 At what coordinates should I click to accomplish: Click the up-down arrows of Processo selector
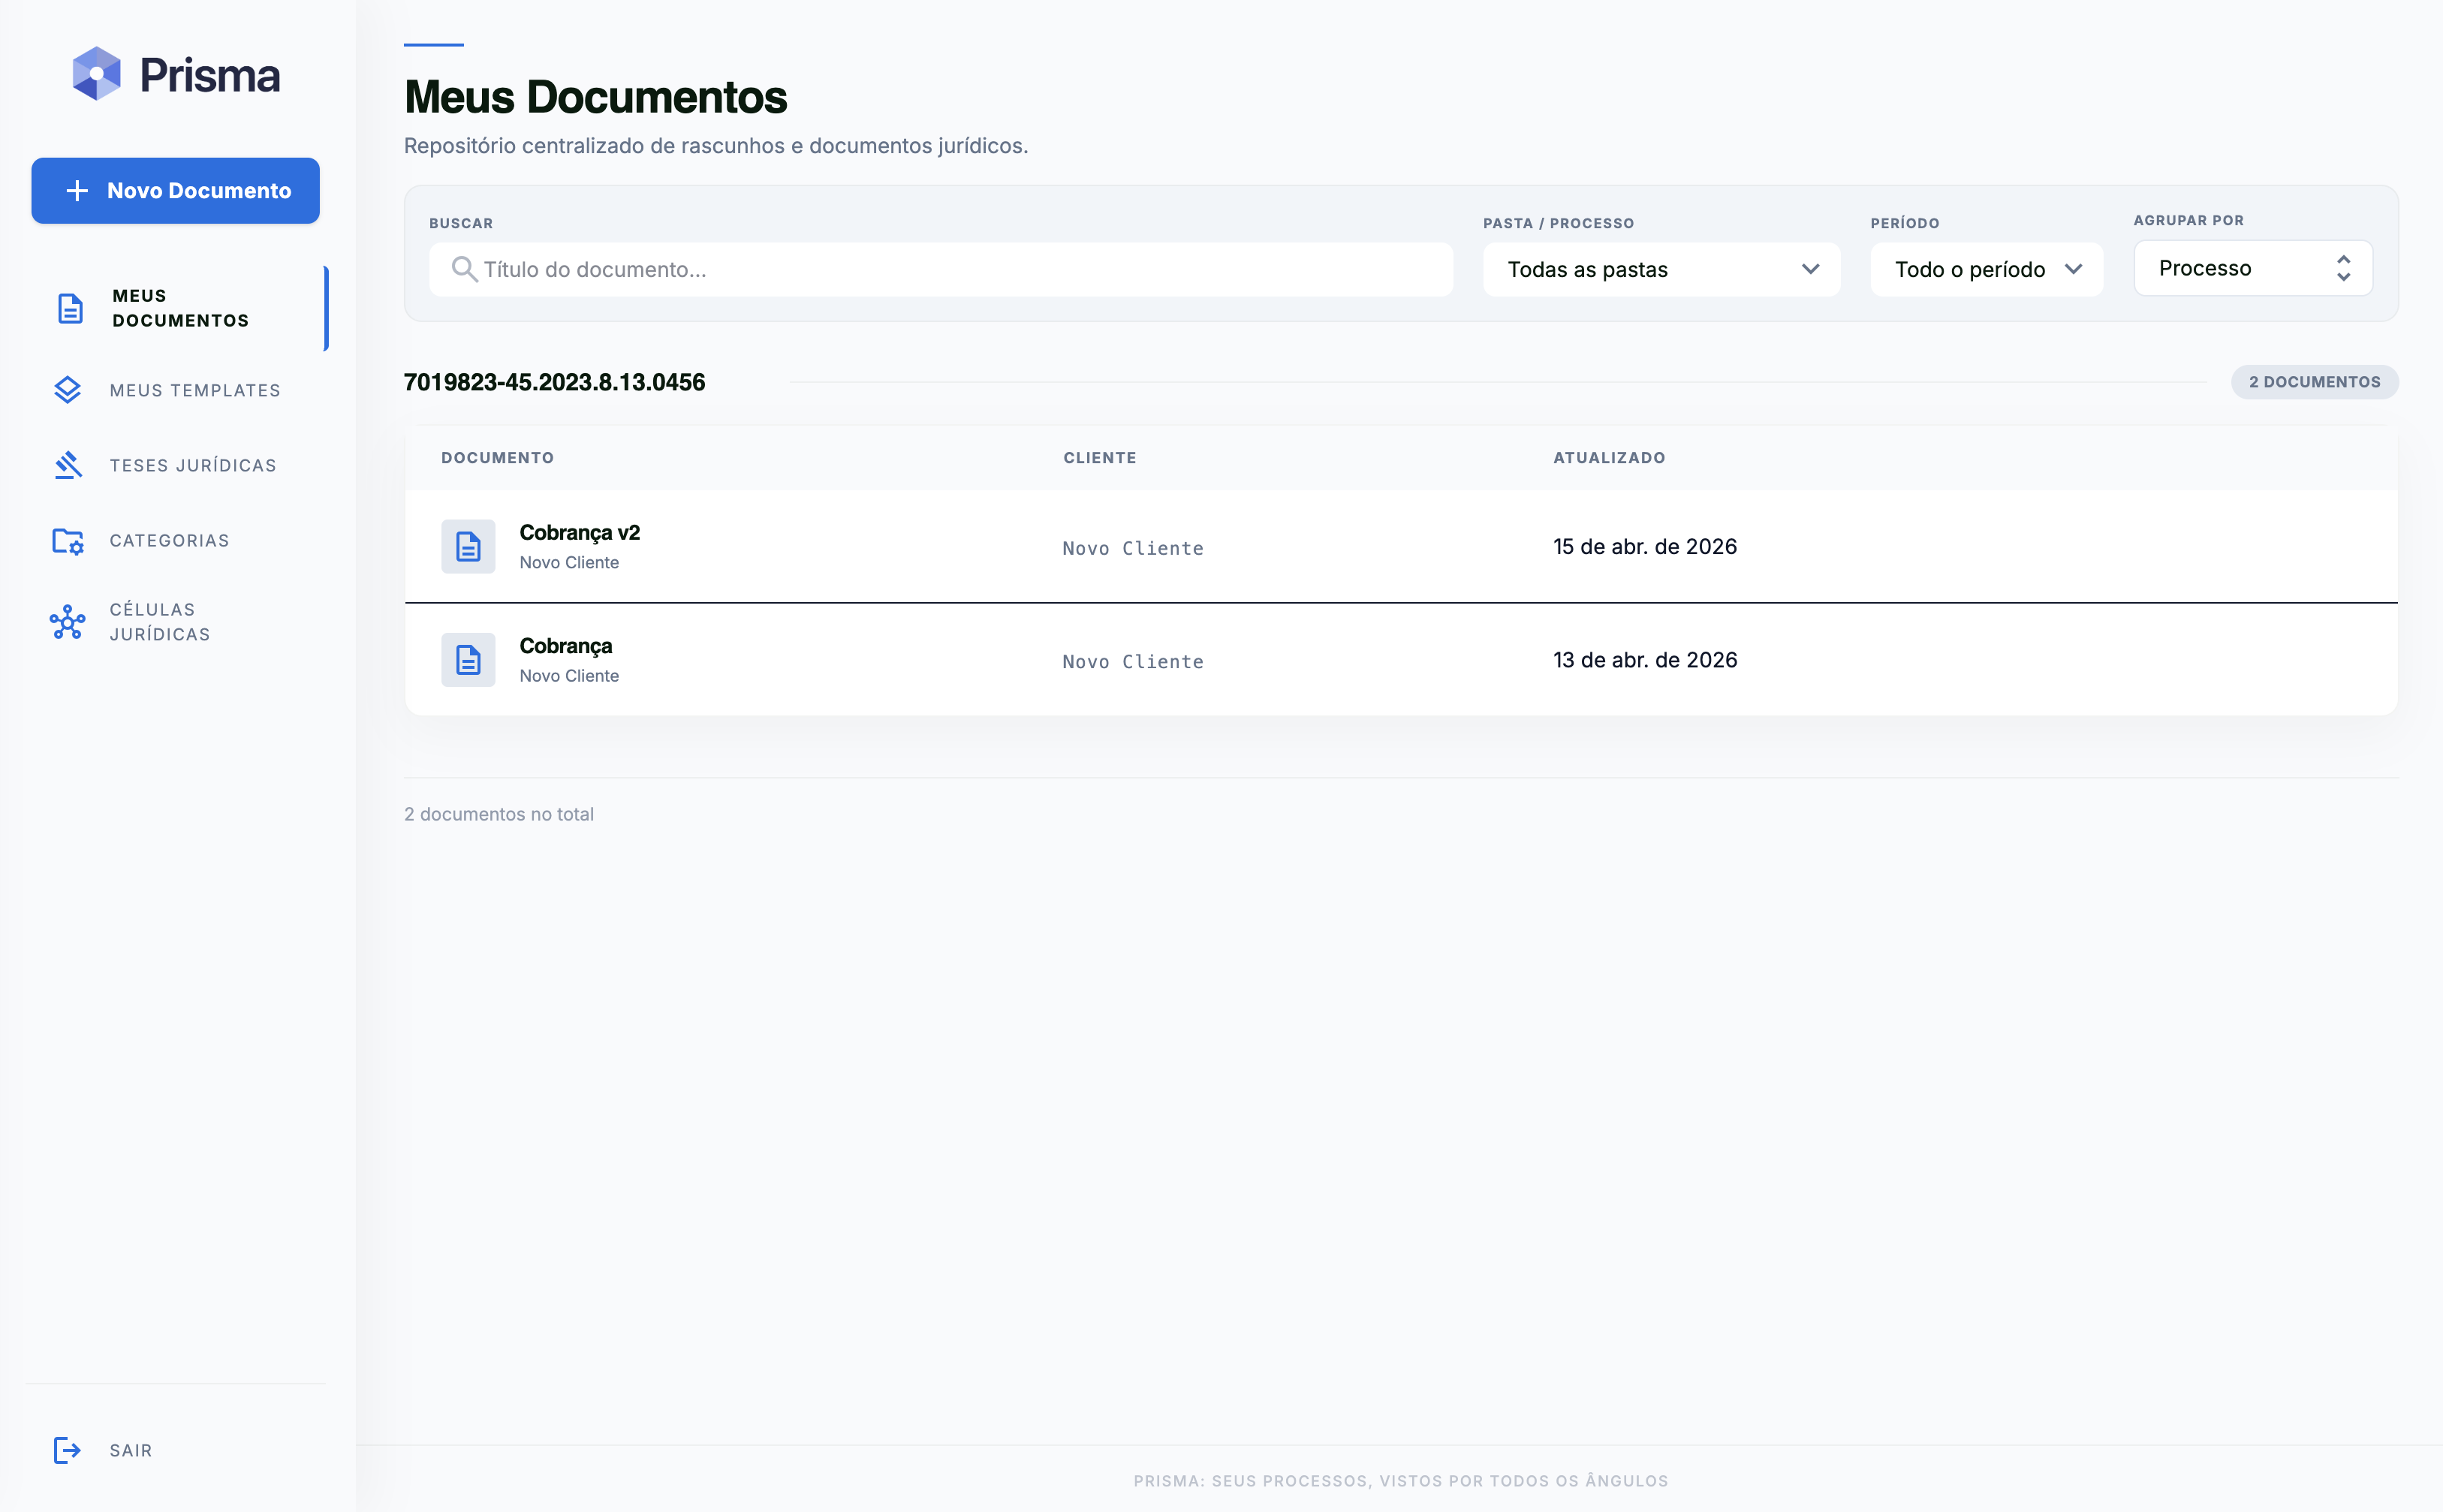tap(2343, 268)
